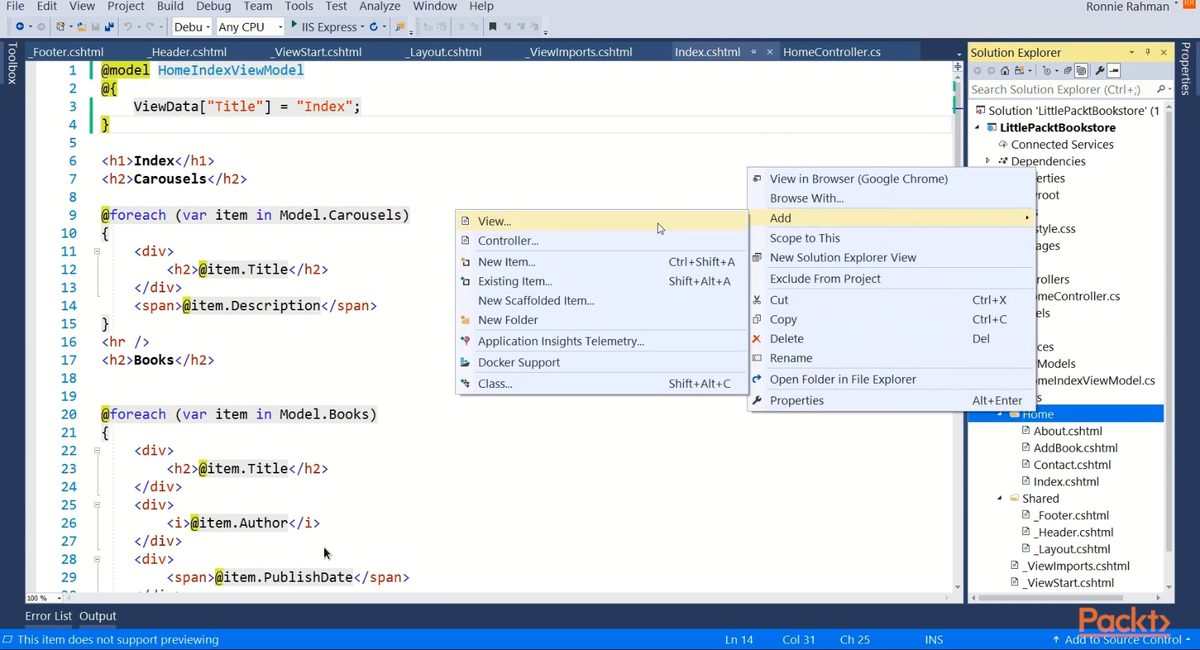
Task: Choose View in Browser (Google Chrome)
Action: [892, 178]
